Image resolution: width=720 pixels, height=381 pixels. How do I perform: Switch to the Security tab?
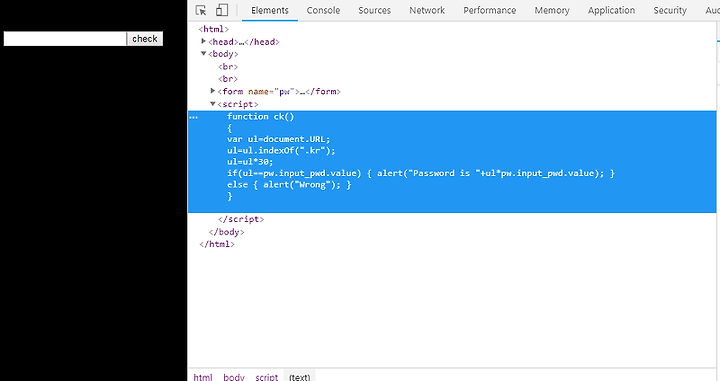coord(670,10)
